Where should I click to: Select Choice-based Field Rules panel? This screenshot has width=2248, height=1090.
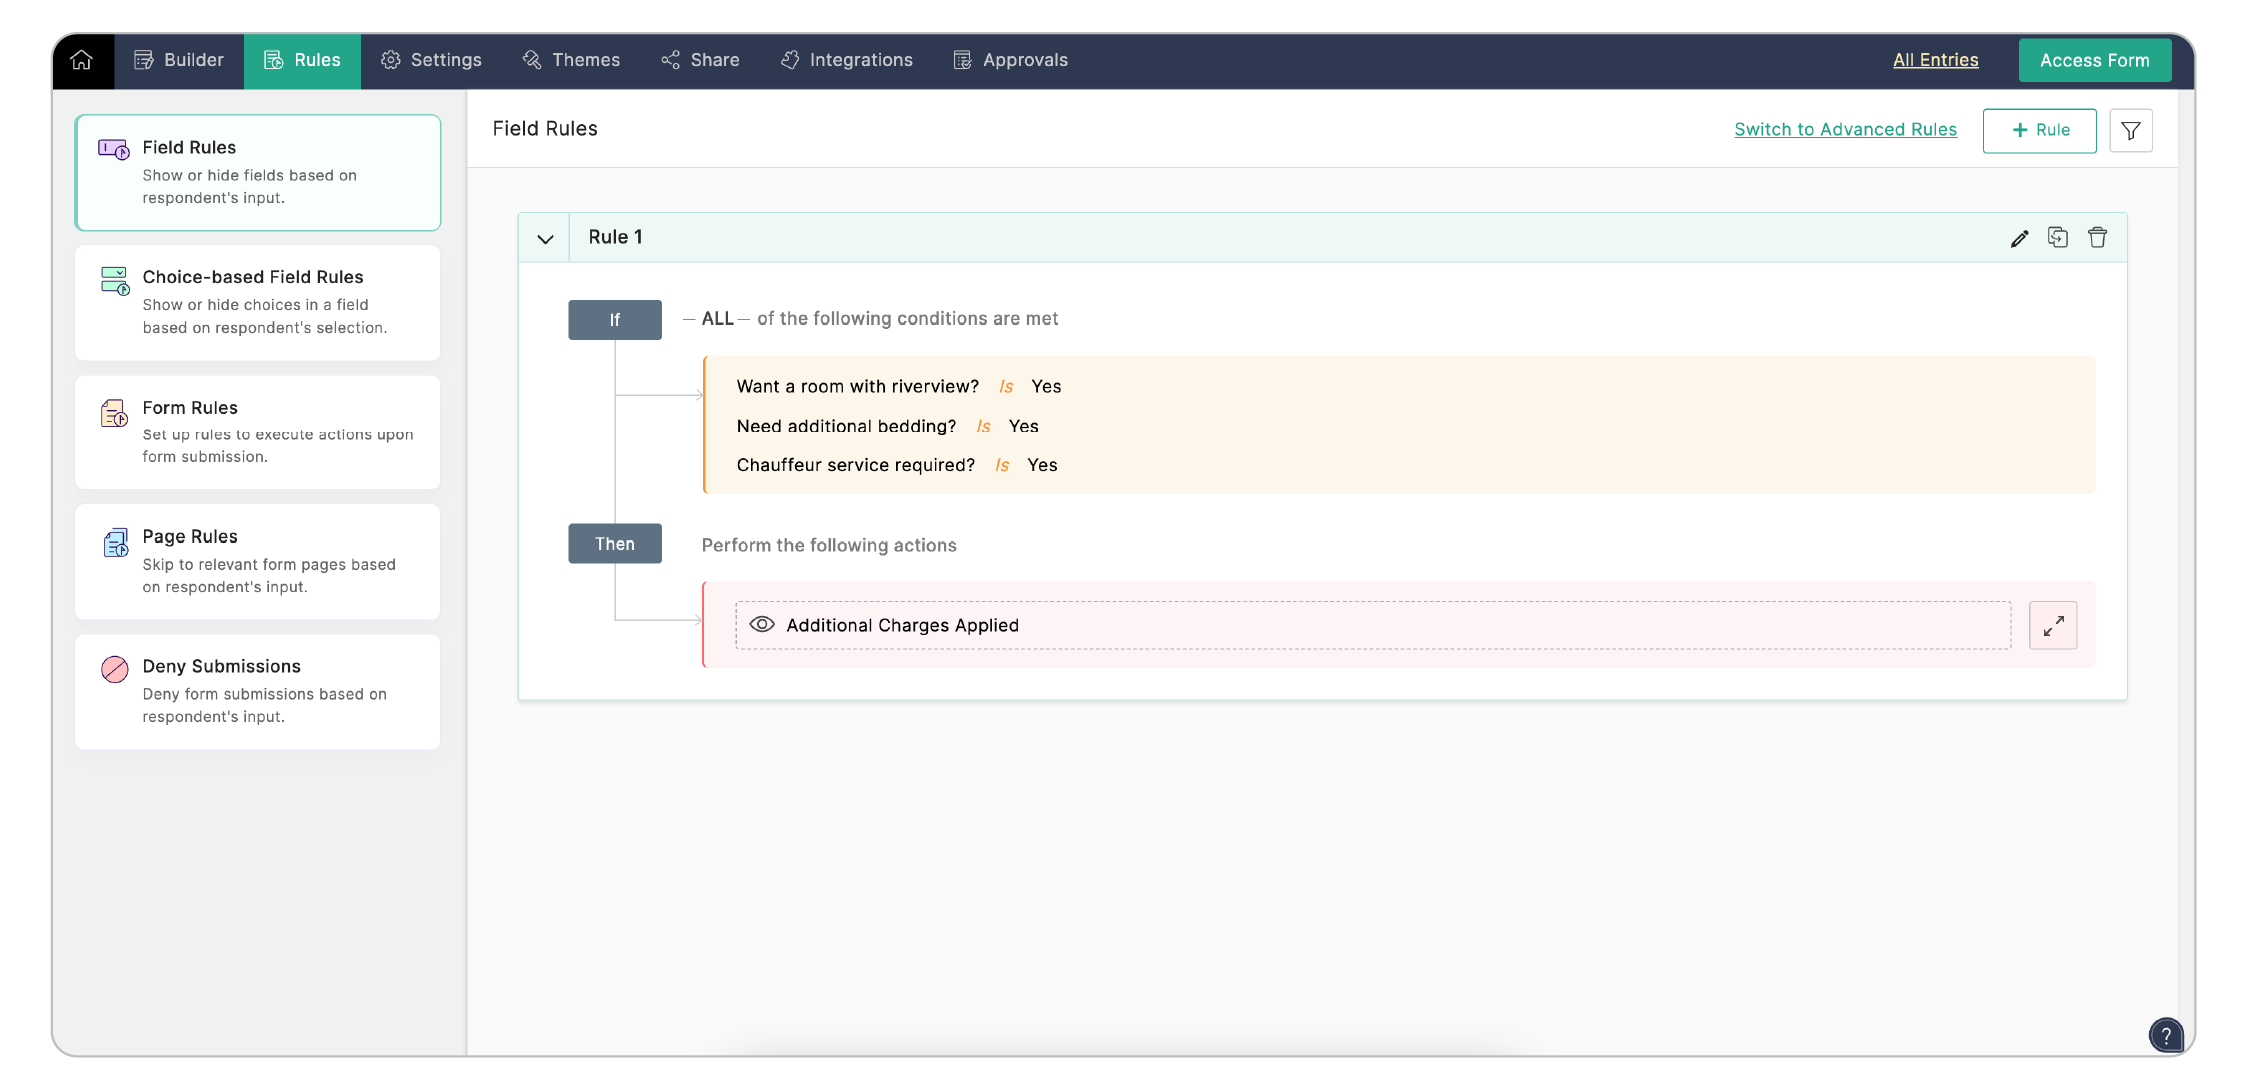257,302
